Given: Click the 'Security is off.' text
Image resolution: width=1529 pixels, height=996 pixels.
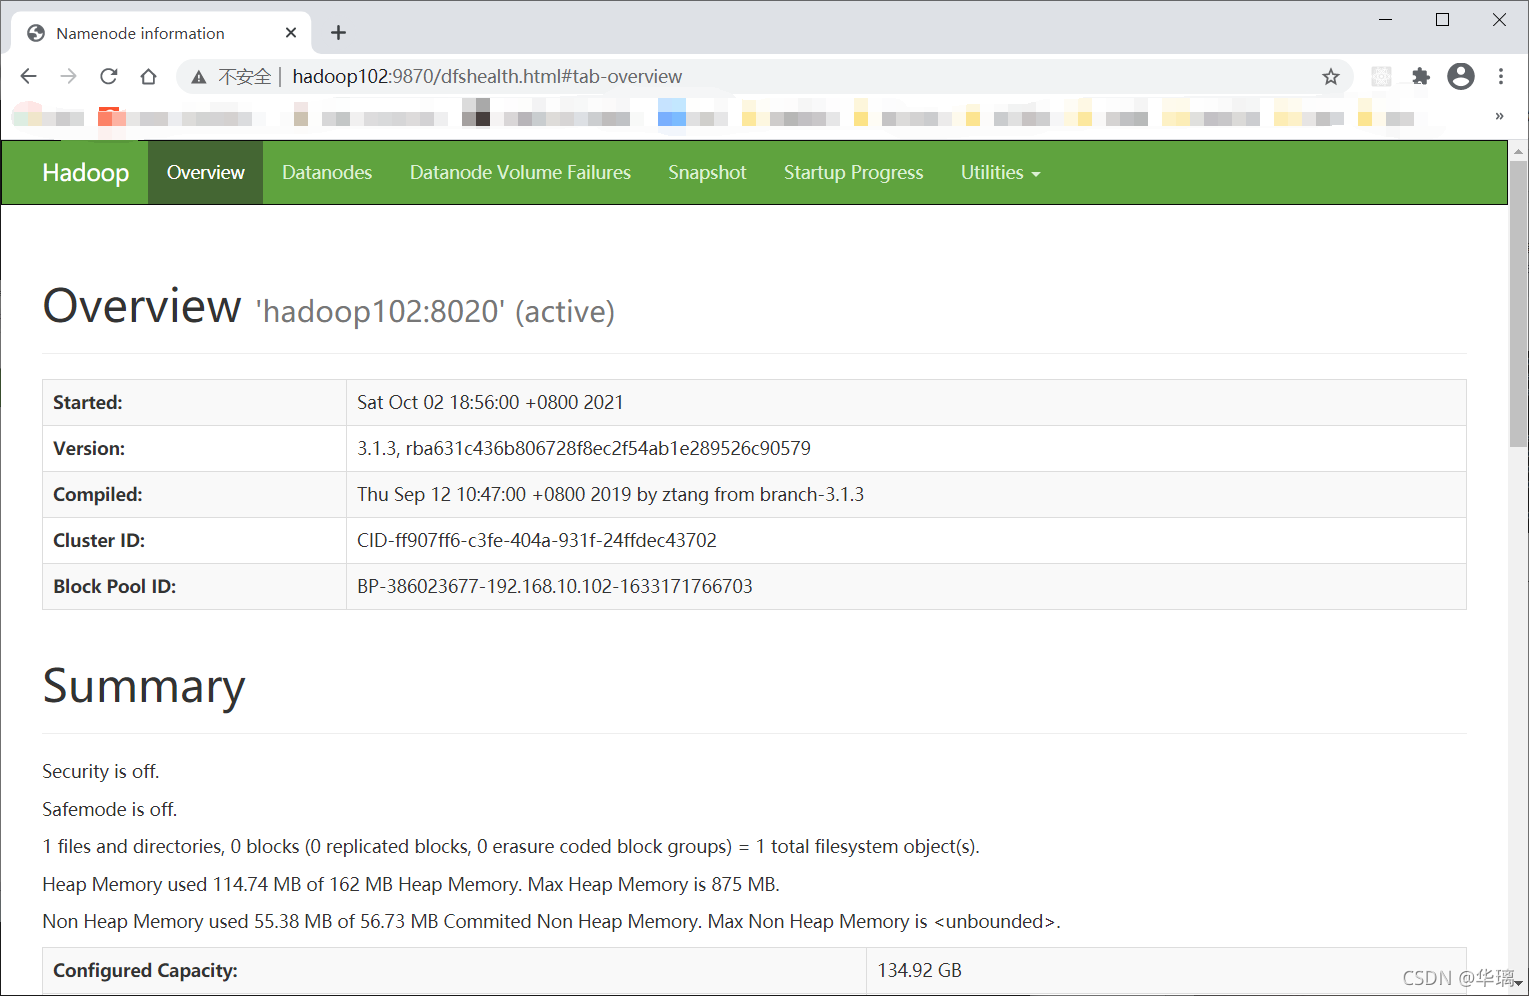Looking at the screenshot, I should coord(101,772).
